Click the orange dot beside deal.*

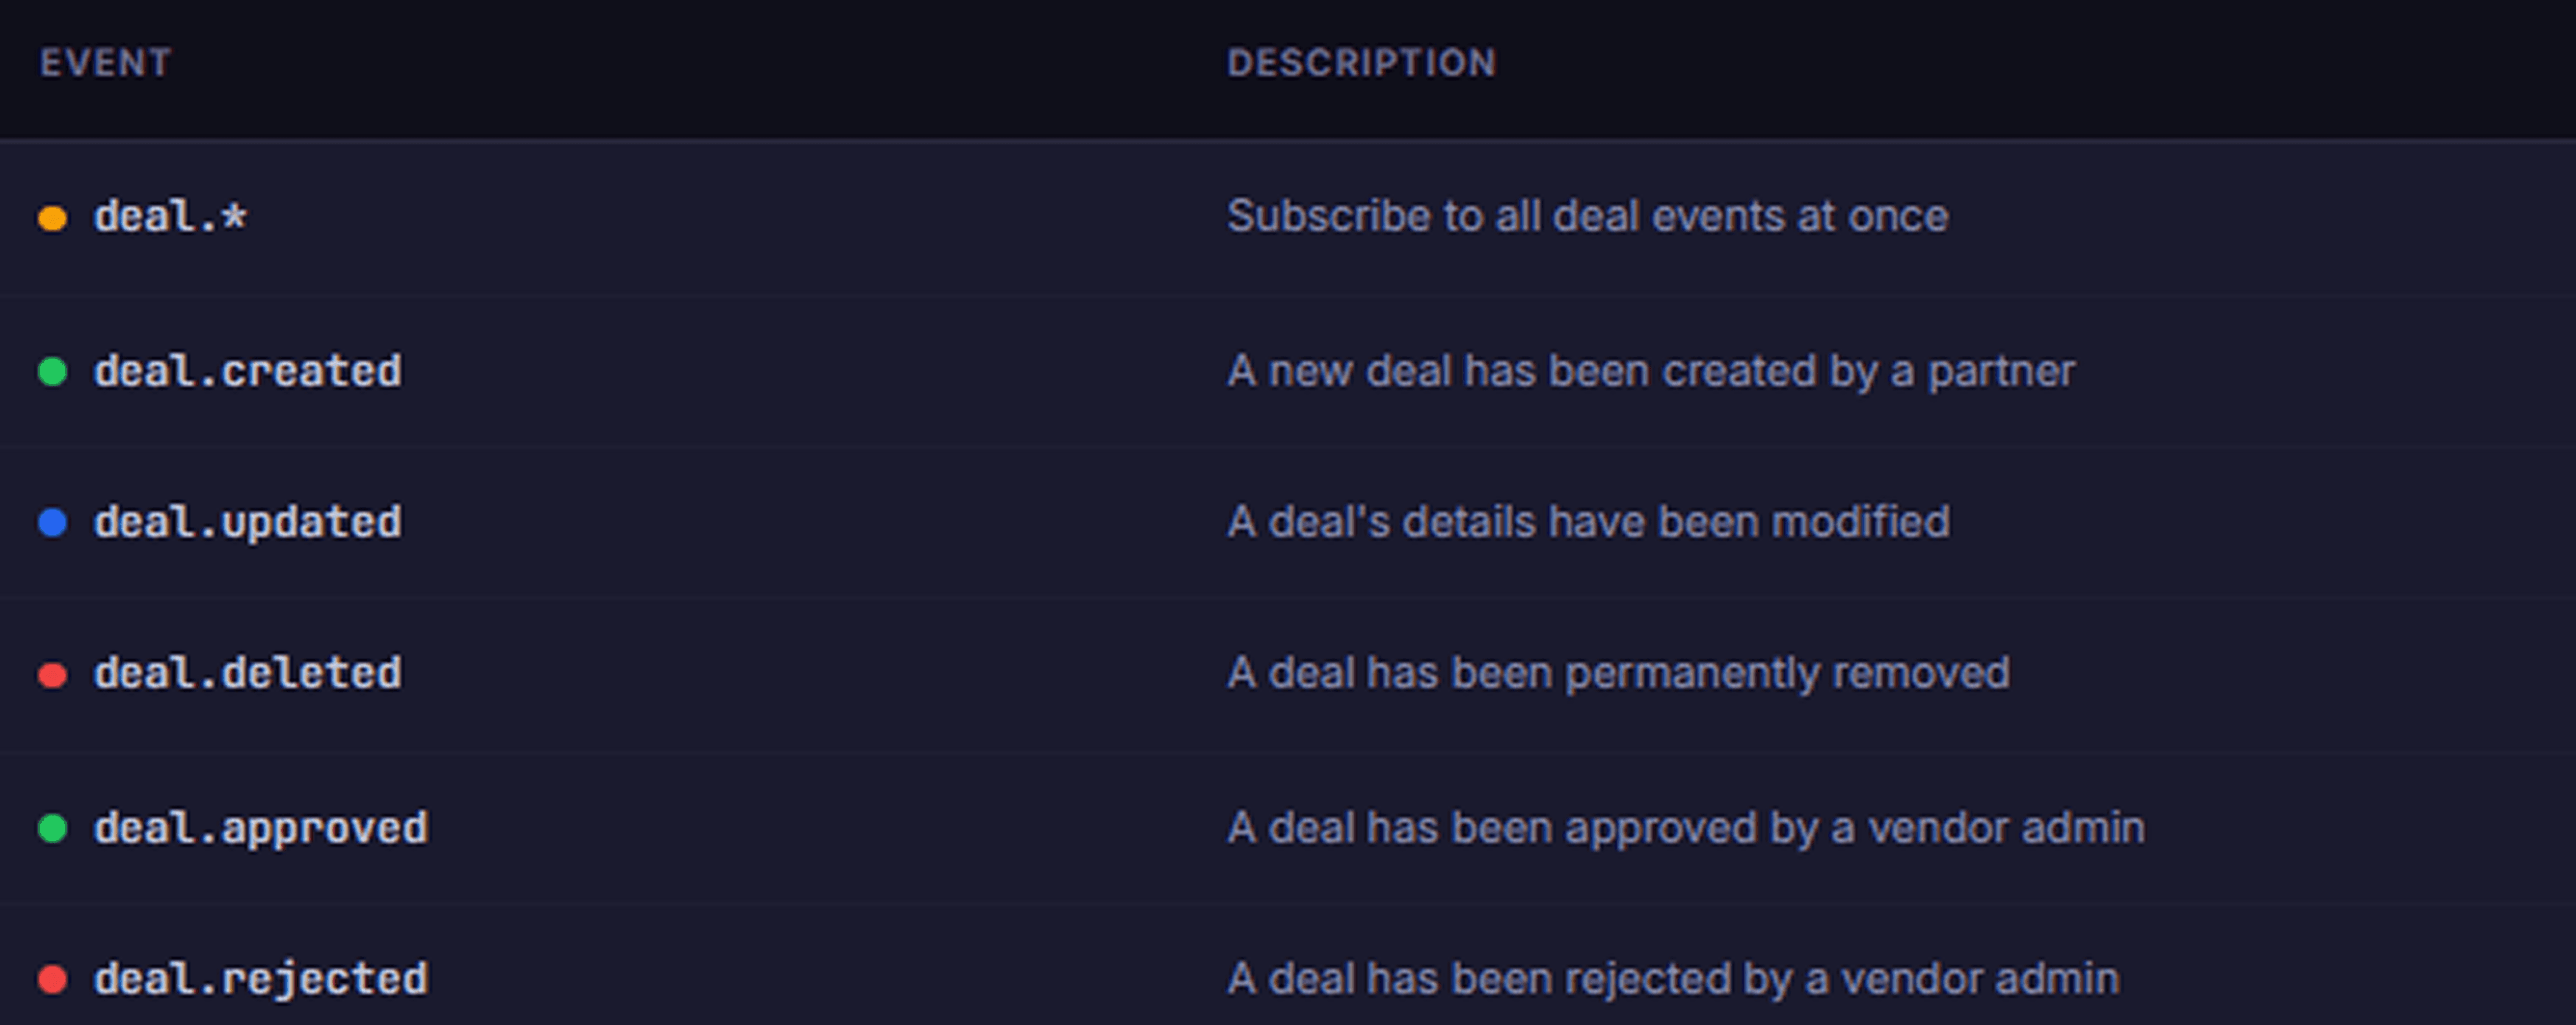[x=52, y=217]
